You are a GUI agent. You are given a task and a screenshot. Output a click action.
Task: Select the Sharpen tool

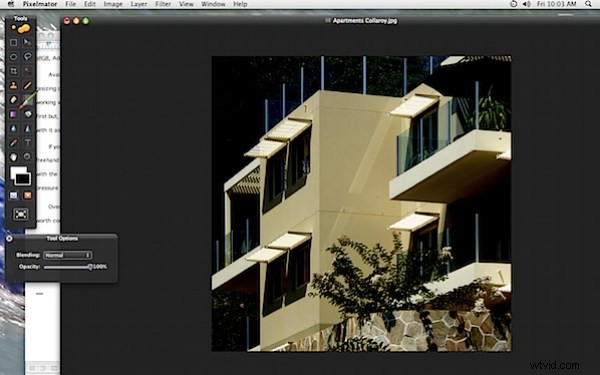(x=28, y=129)
